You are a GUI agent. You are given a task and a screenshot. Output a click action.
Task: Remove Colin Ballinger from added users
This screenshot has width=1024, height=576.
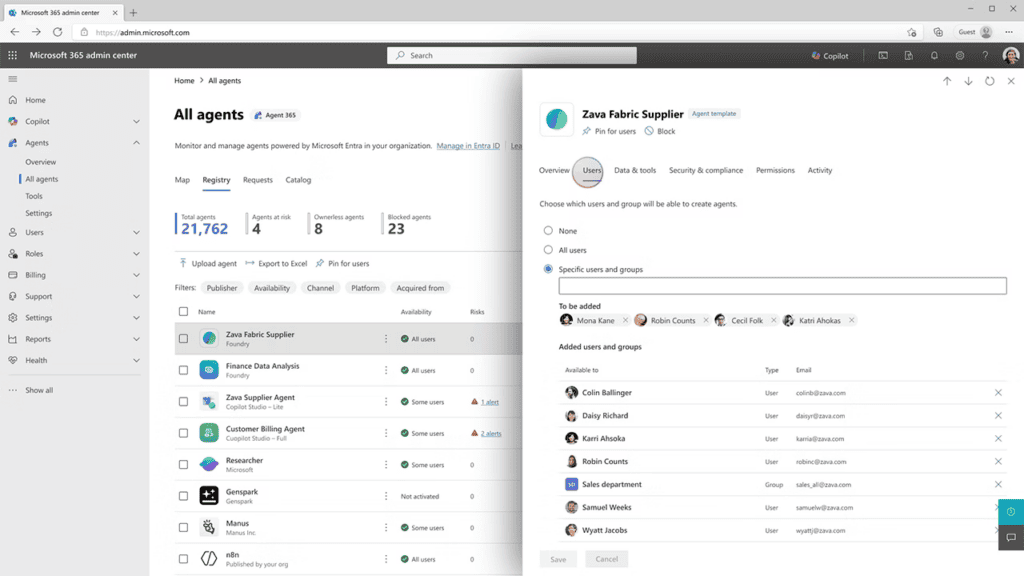click(x=998, y=392)
